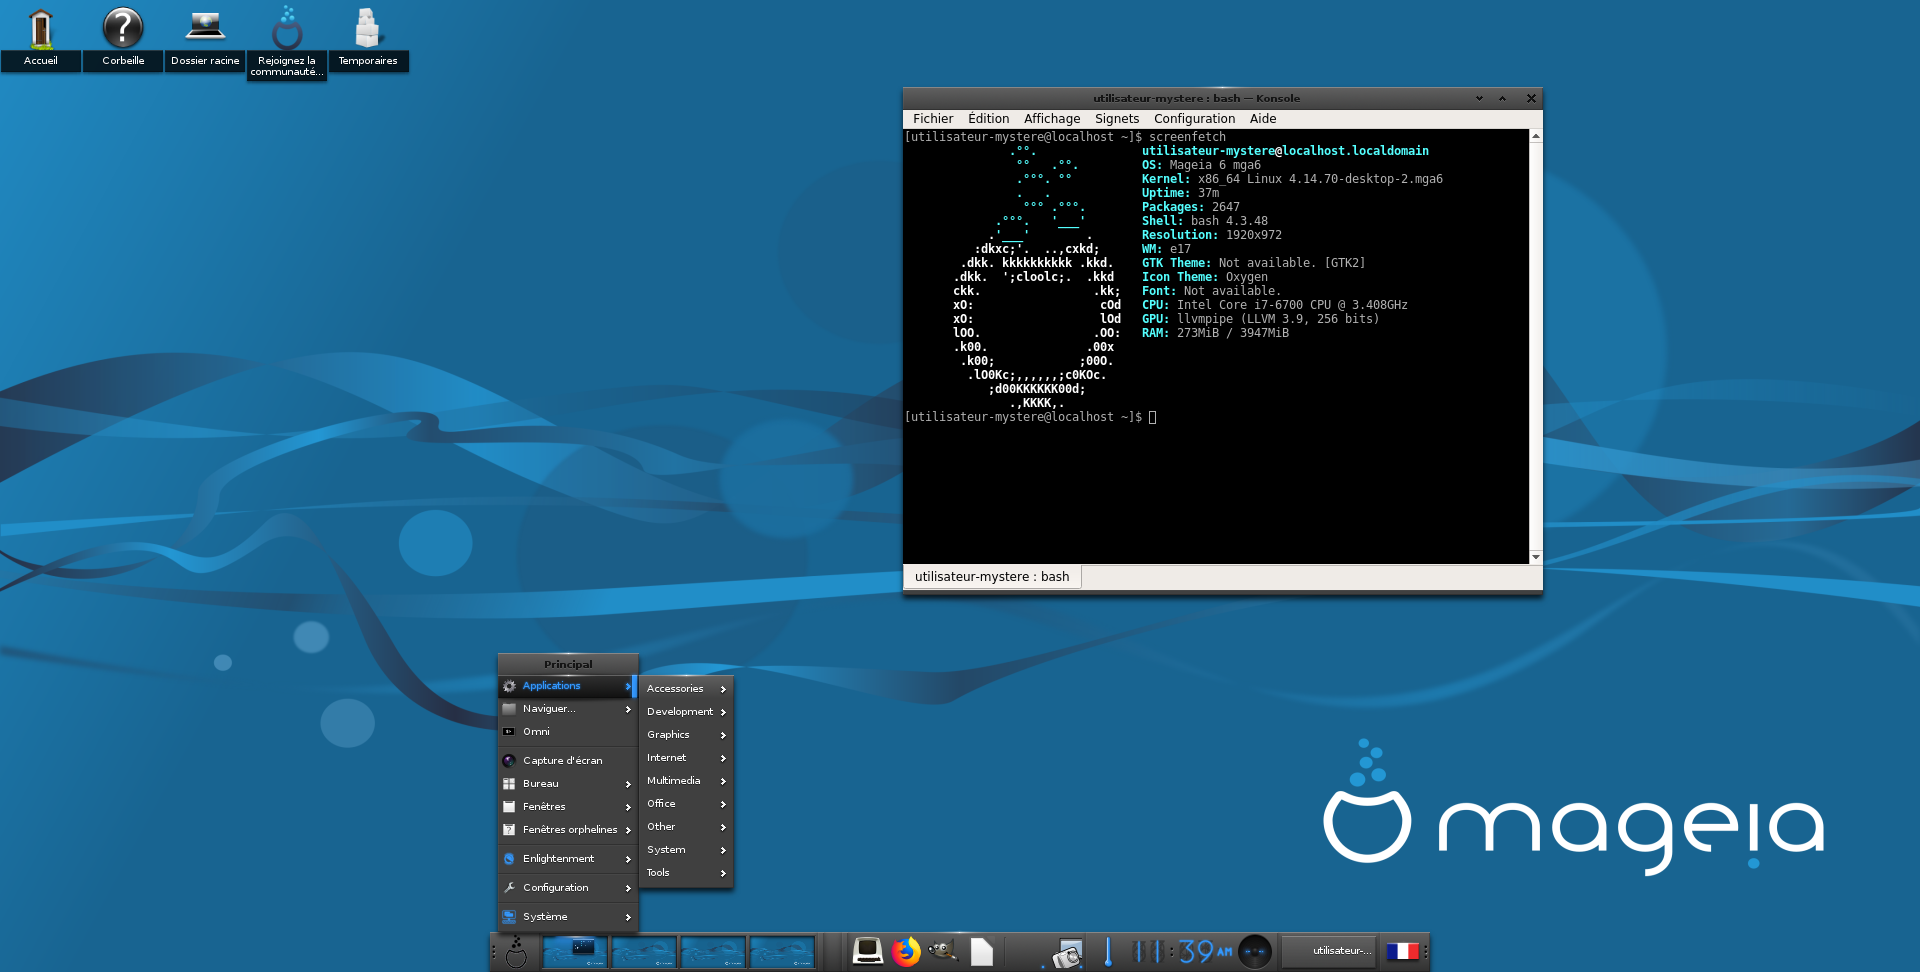The image size is (1920, 972).
Task: Click the French flag keyboard layout icon
Action: [x=1402, y=951]
